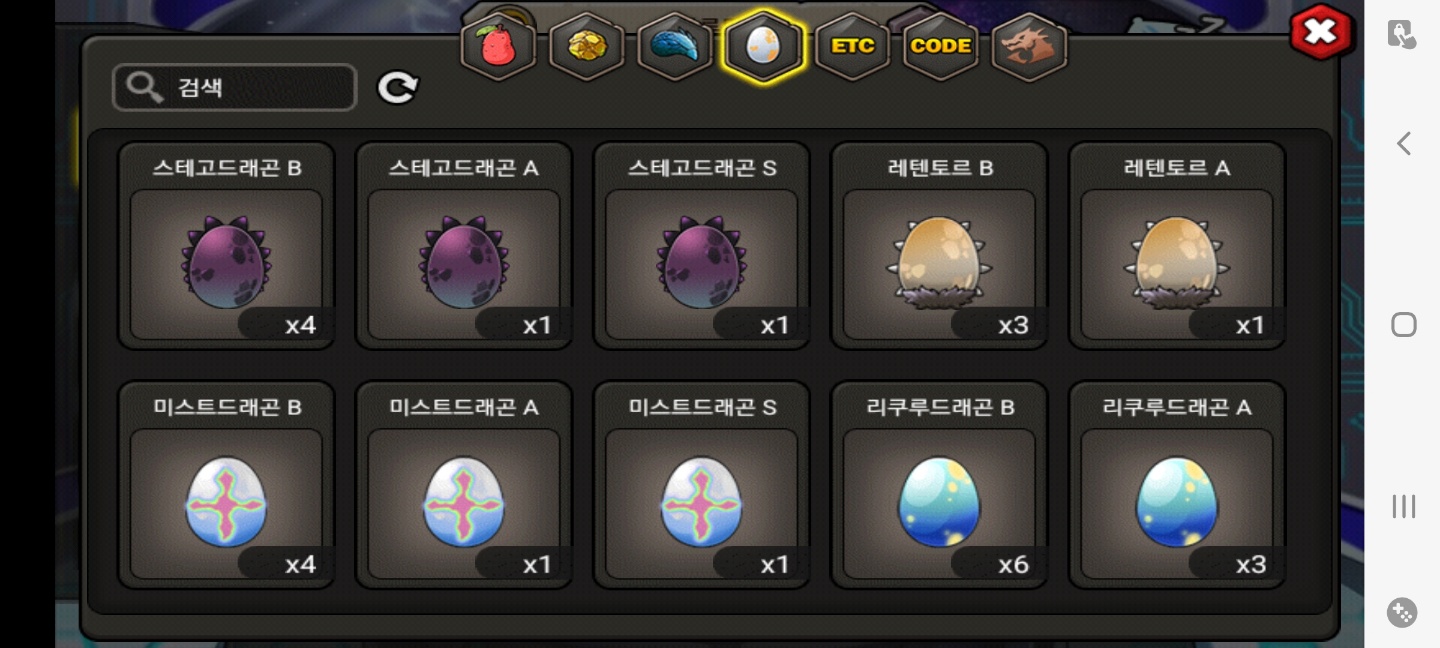Focus the 검색 search field
Screen dimensions: 1440x648
pos(234,88)
